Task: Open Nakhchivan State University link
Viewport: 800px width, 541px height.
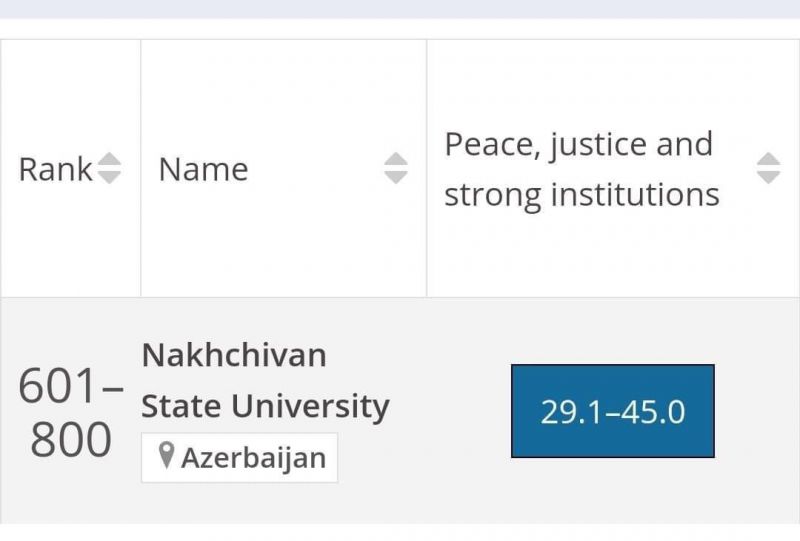Action: tap(265, 380)
